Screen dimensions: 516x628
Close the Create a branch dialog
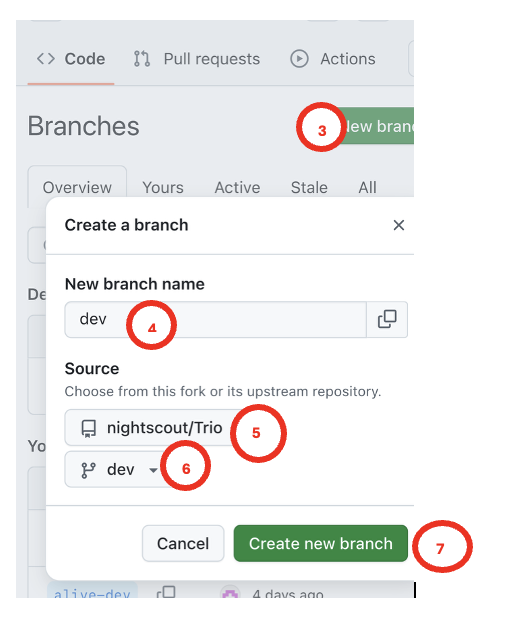tap(399, 225)
